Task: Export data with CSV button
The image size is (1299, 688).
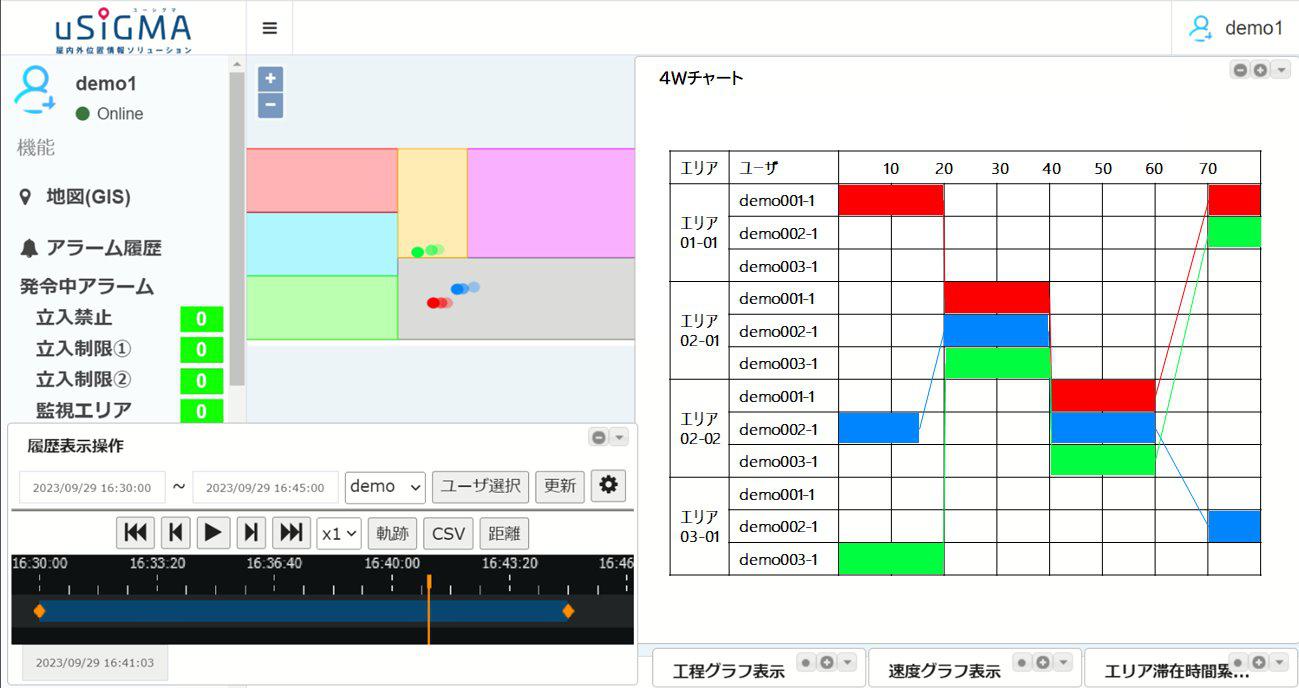Action: (x=448, y=534)
